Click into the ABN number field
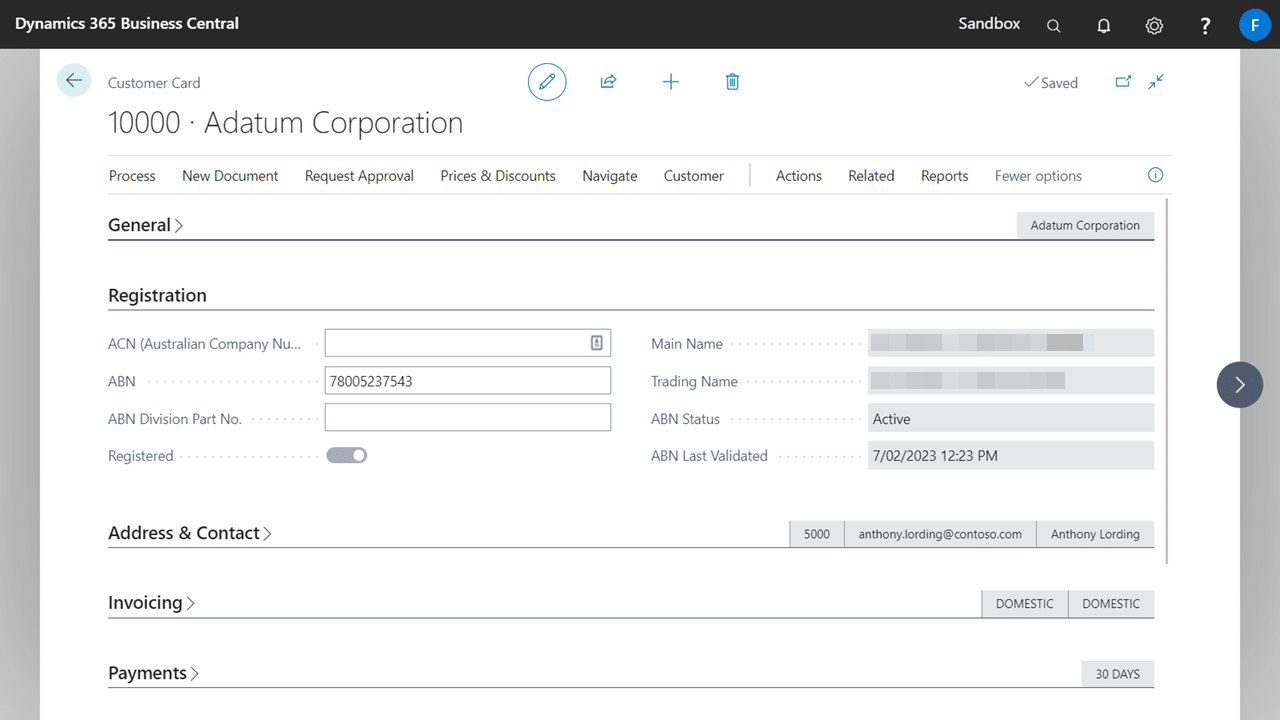Image resolution: width=1280 pixels, height=720 pixels. tap(467, 381)
